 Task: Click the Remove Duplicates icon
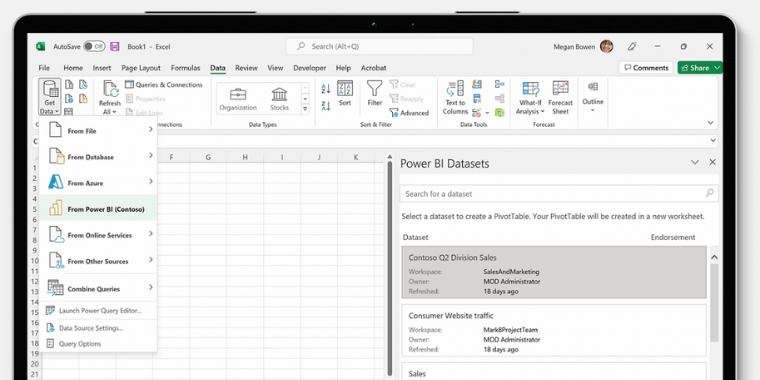pos(477,98)
